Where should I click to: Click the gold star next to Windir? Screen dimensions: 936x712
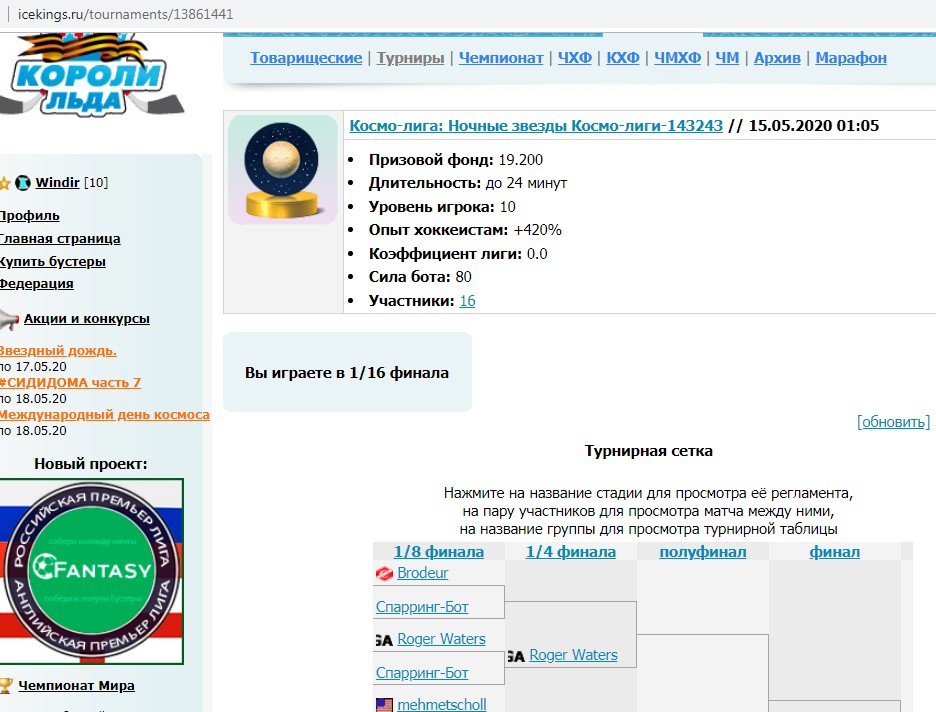[x=5, y=183]
